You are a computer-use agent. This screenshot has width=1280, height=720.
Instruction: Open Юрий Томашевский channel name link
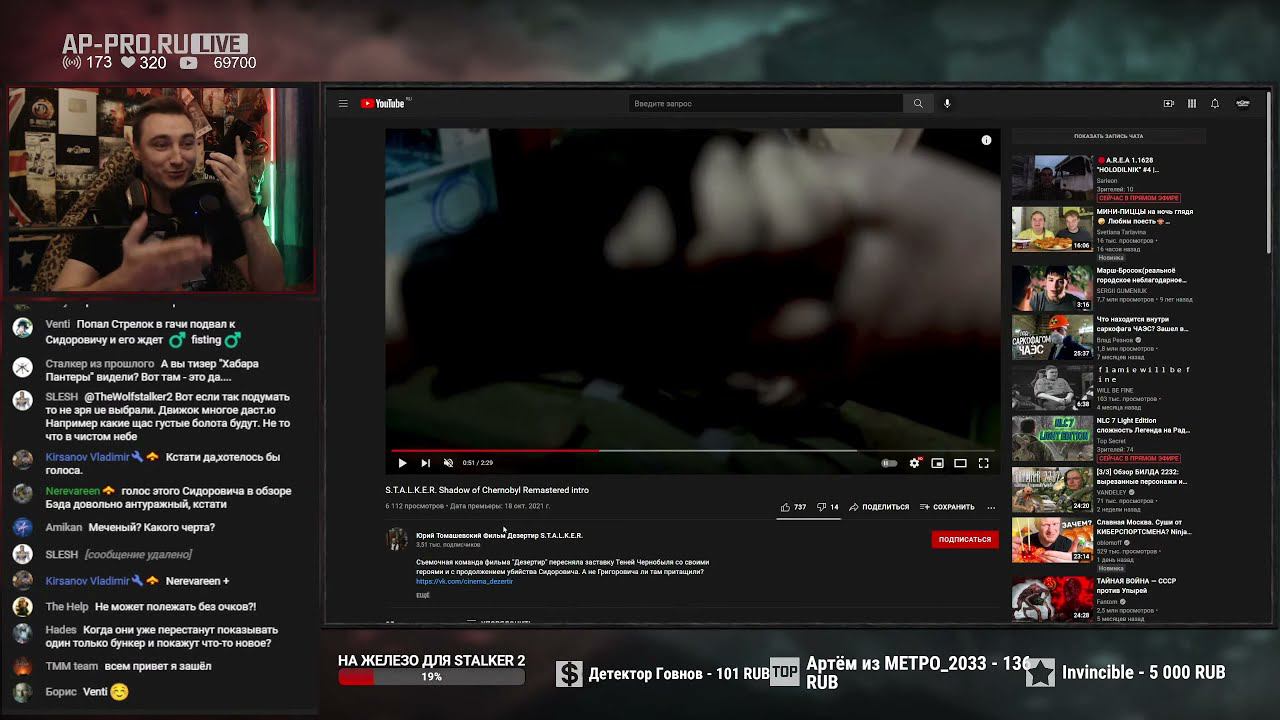tap(499, 535)
